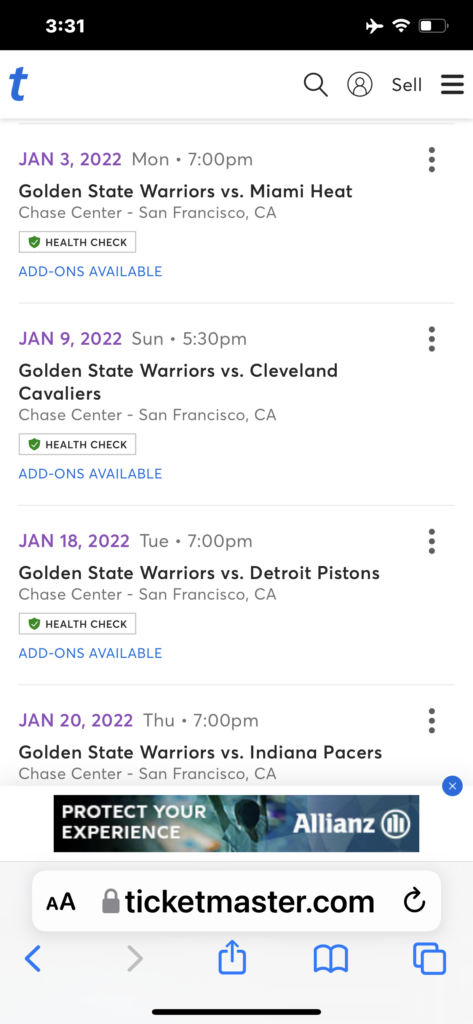Go back with Safari back arrow
The height and width of the screenshot is (1024, 473).
coord(33,959)
